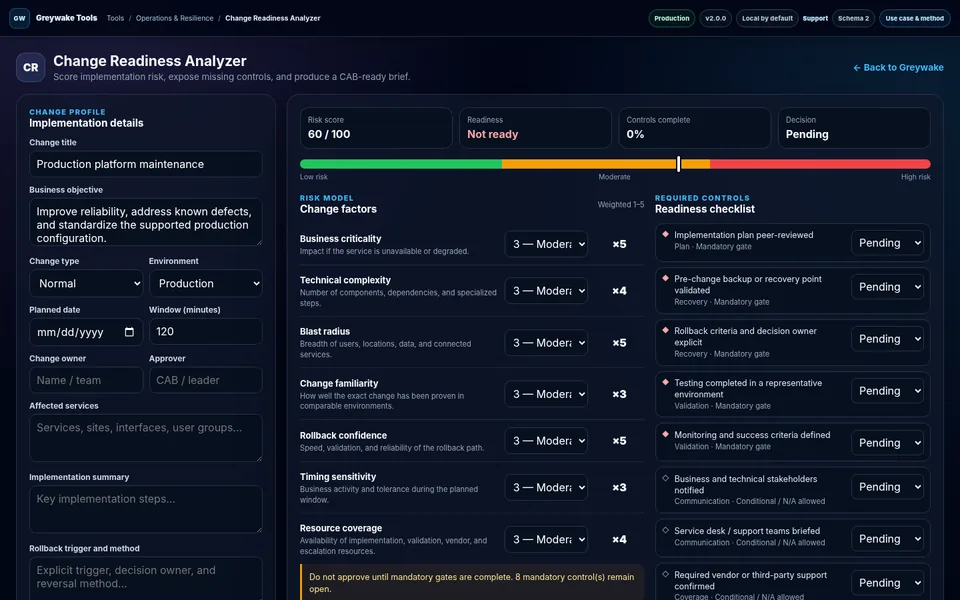Viewport: 960px width, 600px height.
Task: Open Blast radius rating dropdown
Action: tap(546, 343)
